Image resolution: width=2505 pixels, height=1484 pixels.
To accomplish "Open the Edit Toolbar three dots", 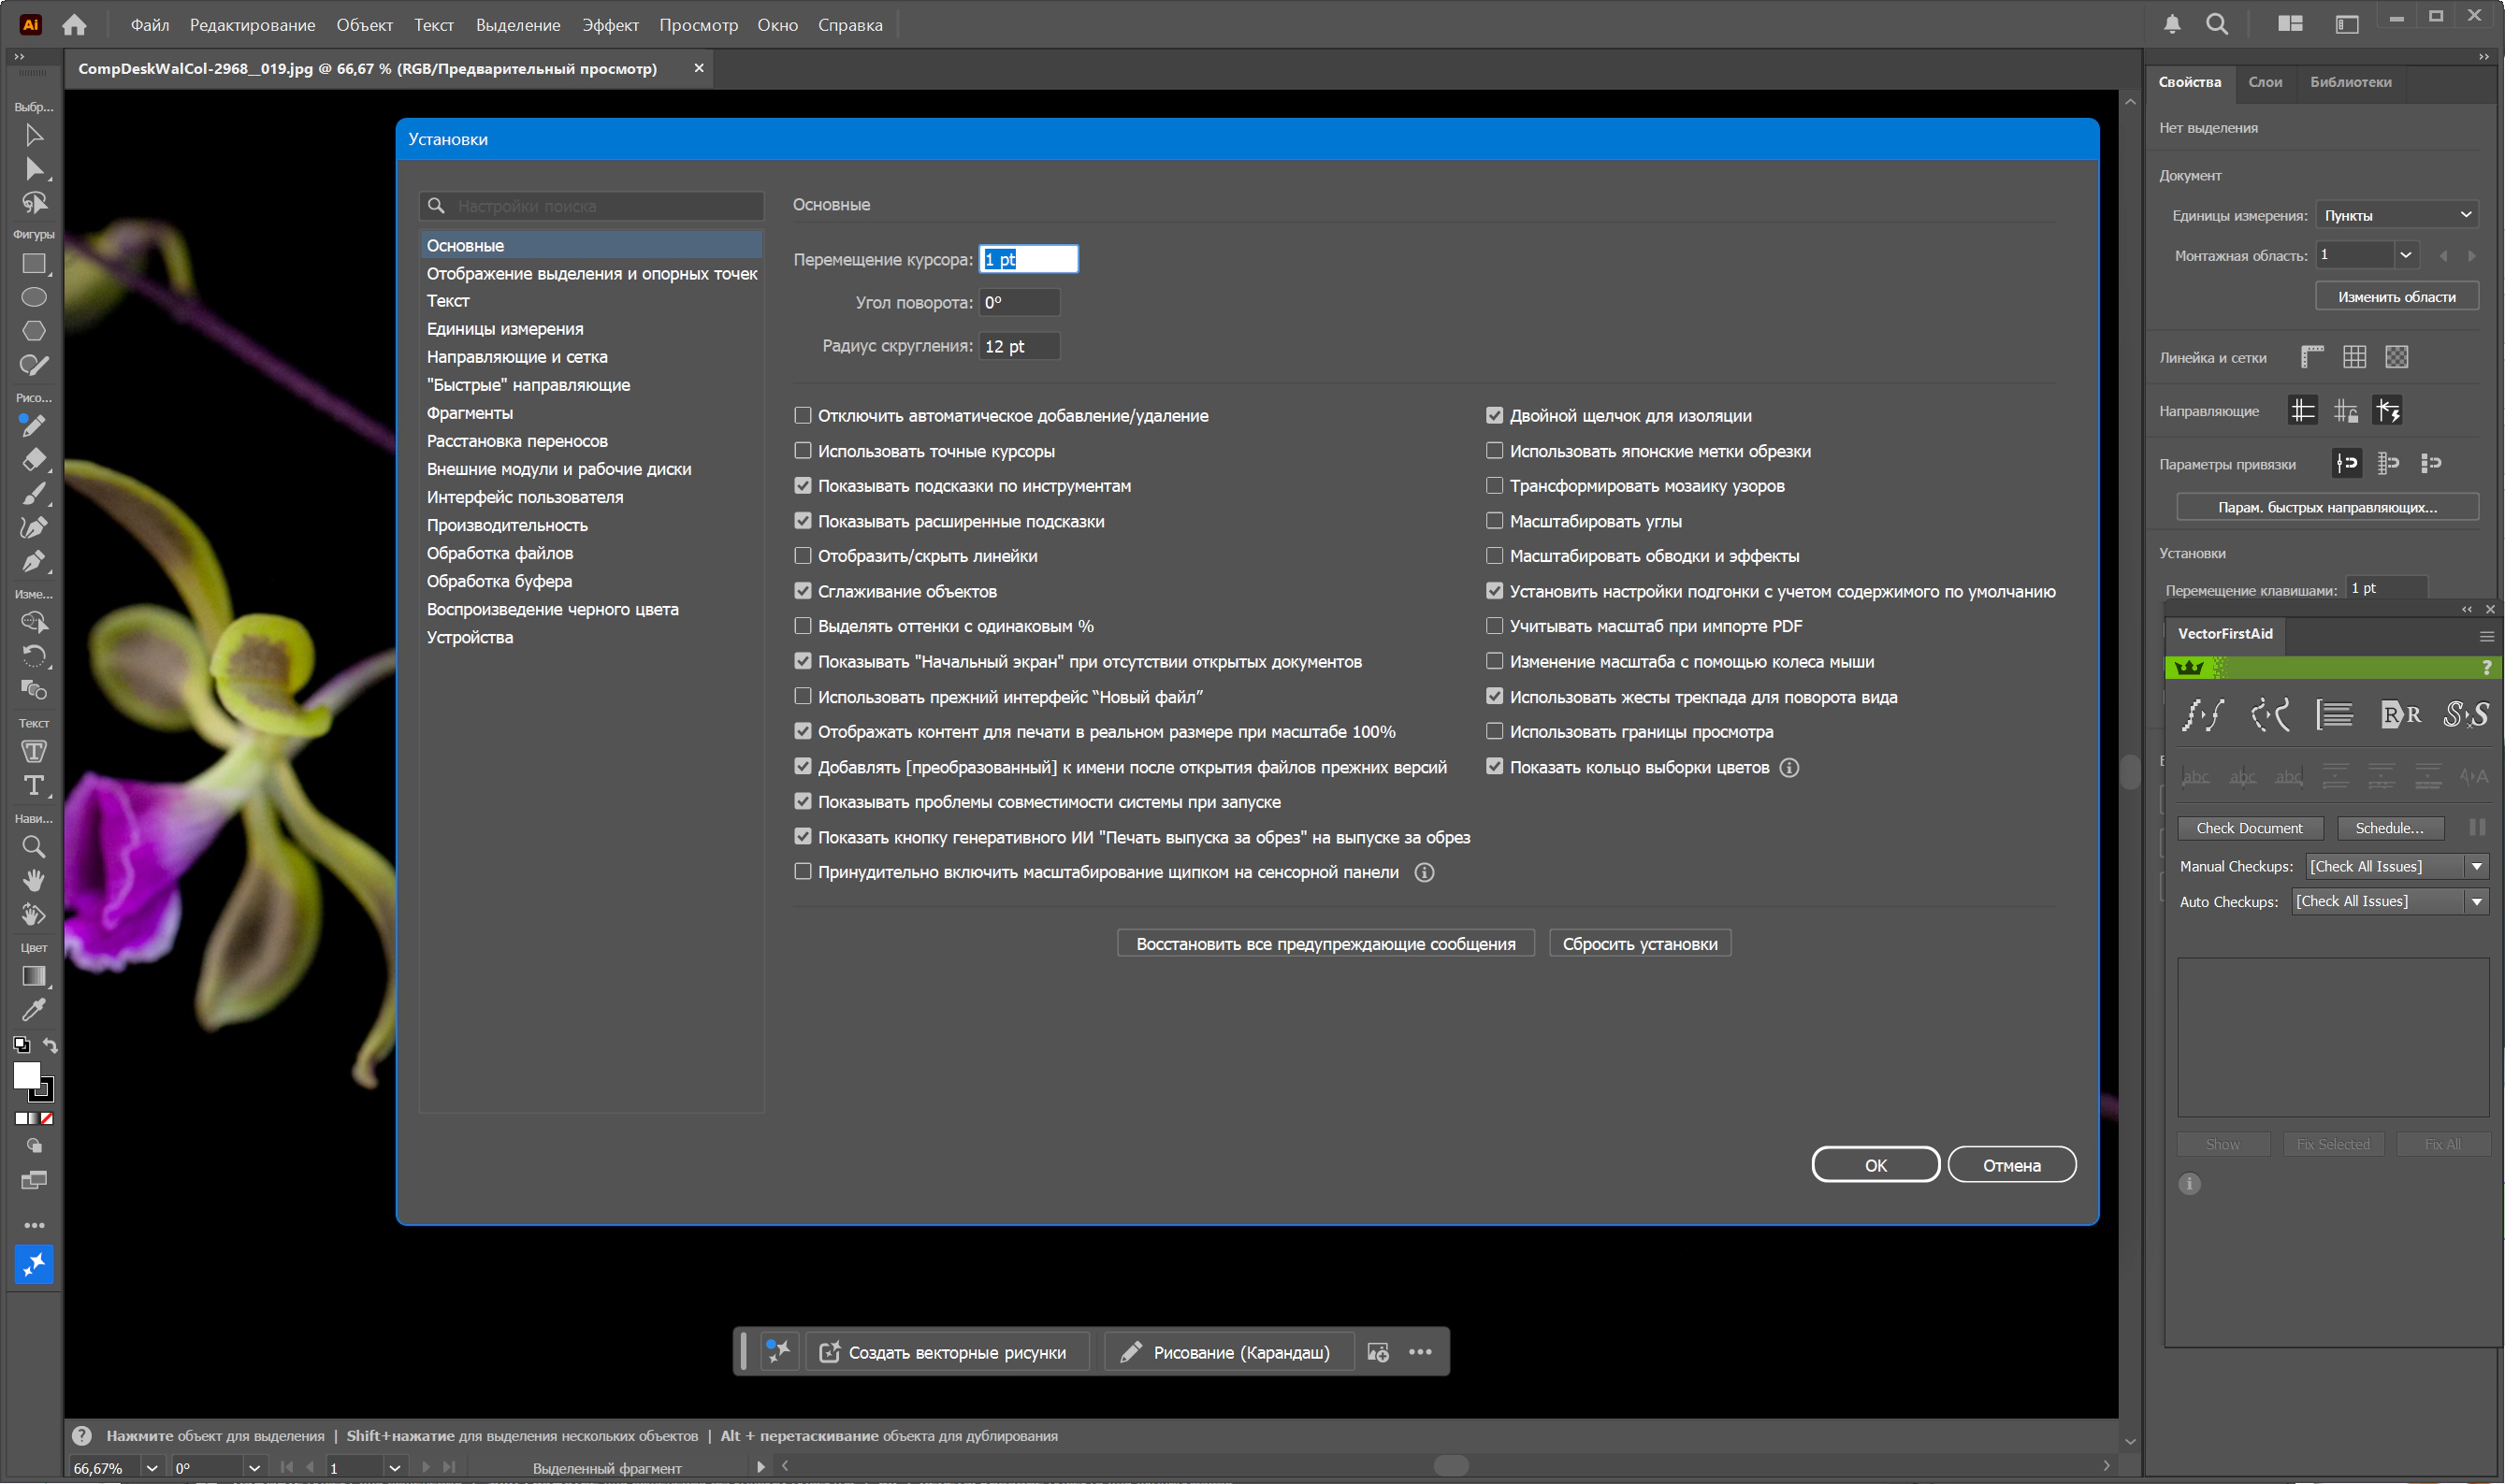I will (x=34, y=1225).
